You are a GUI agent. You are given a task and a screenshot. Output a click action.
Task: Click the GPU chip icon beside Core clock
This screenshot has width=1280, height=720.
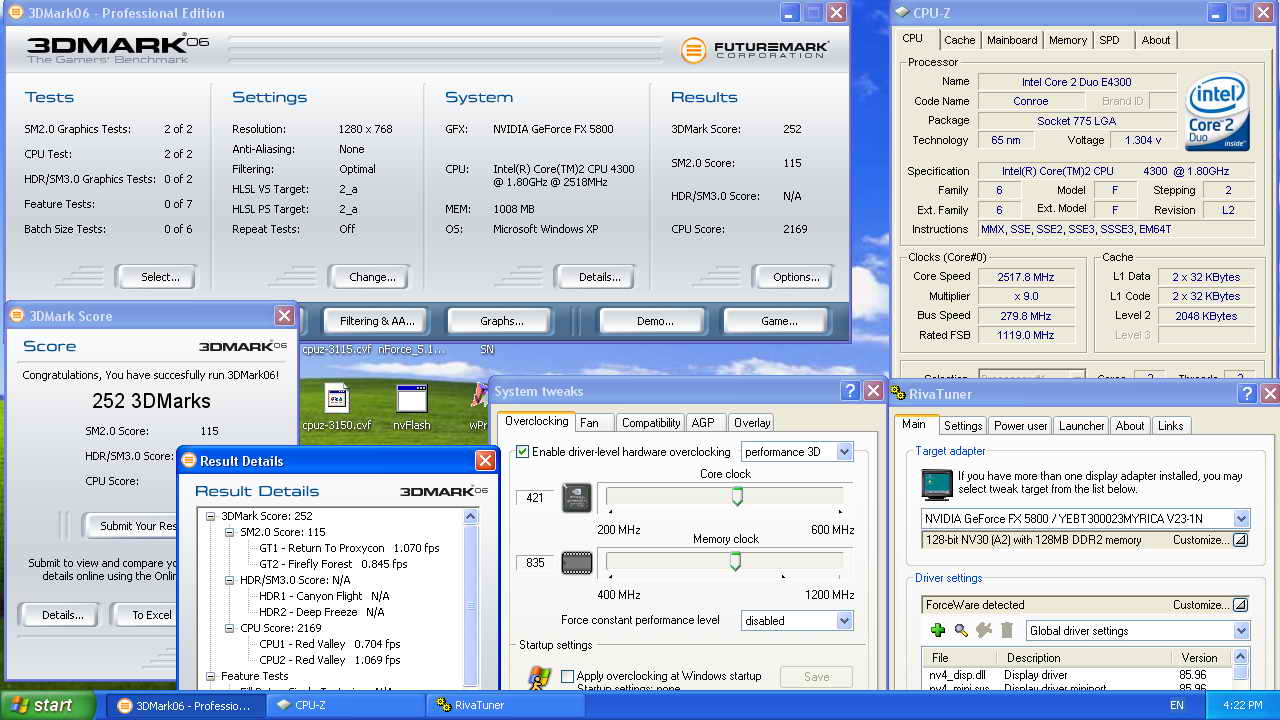click(x=576, y=497)
